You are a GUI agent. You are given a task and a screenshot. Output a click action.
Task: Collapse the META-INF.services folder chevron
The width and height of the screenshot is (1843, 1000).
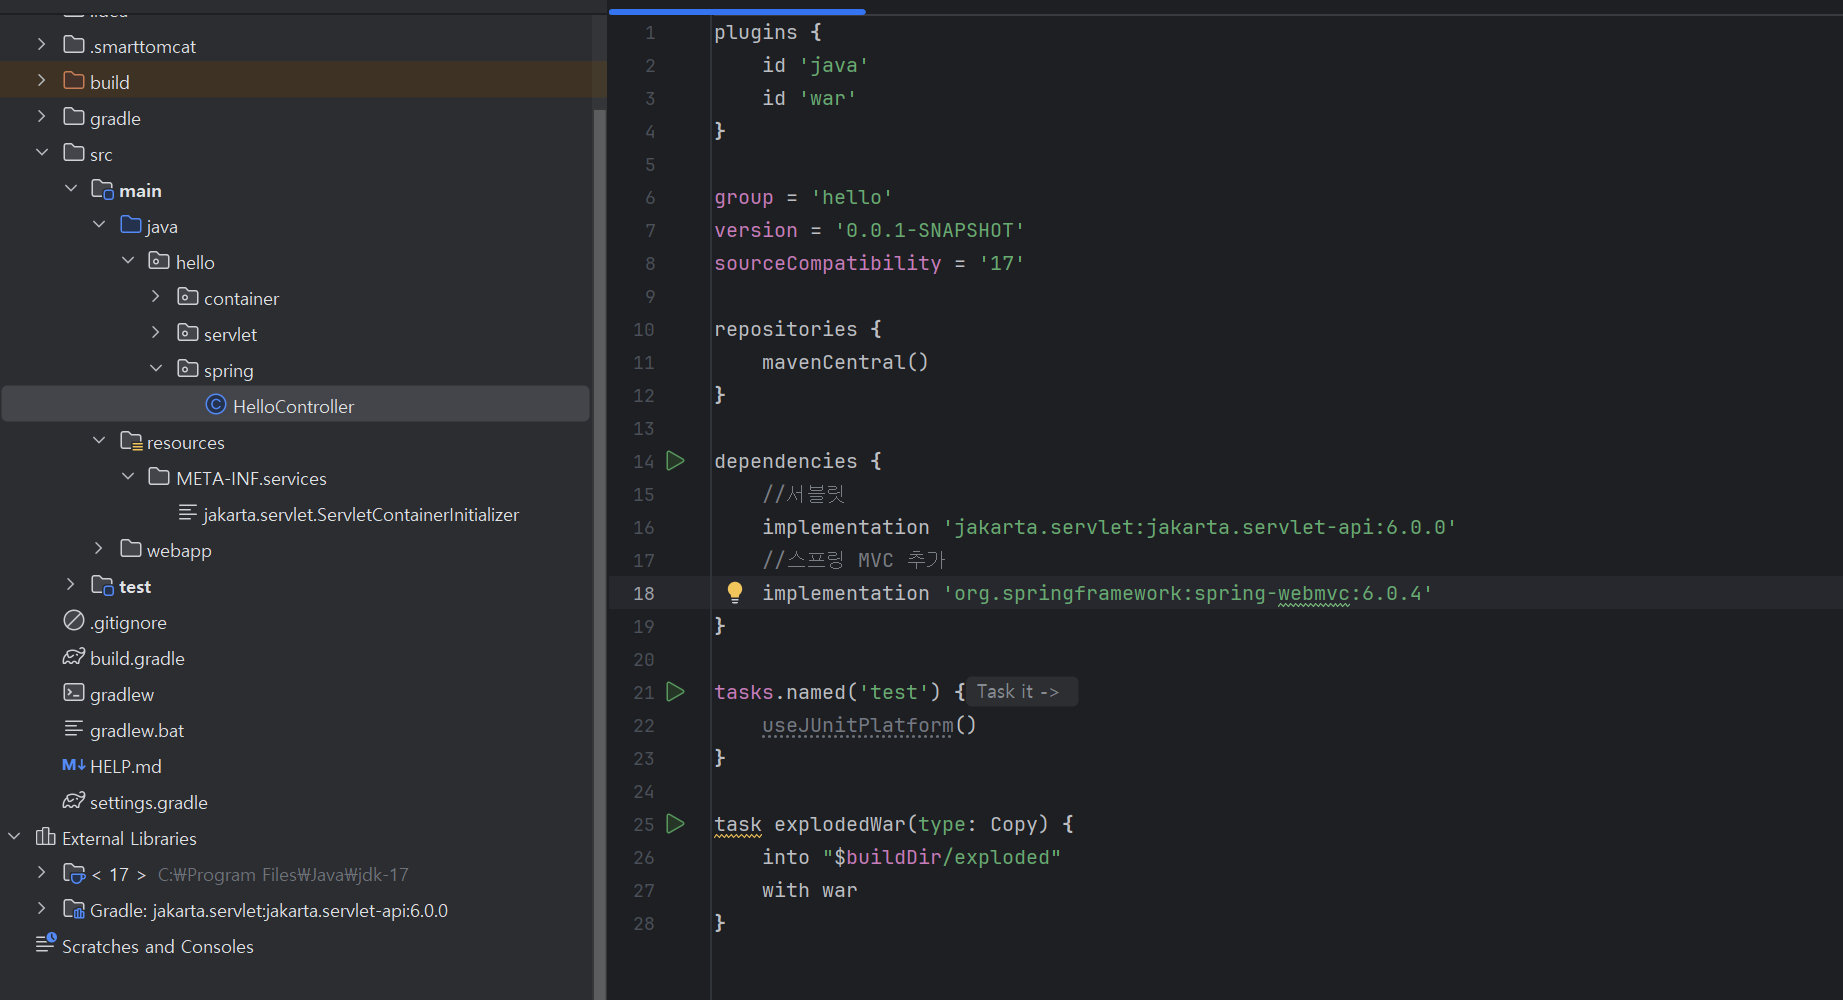128,477
